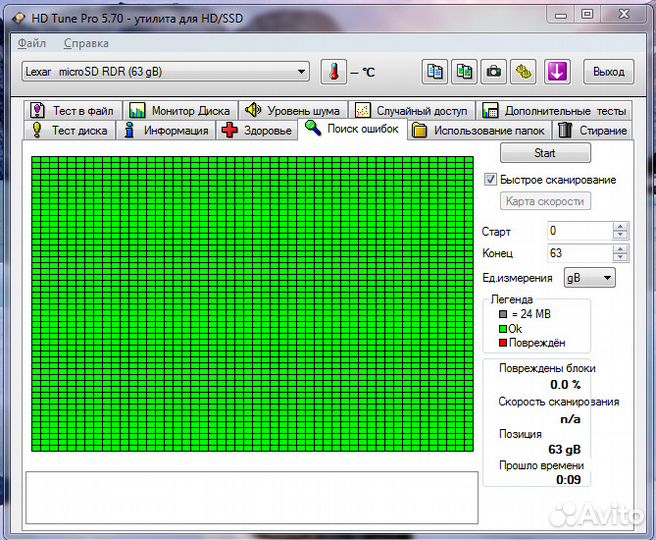
Task: Click the thermometer temperature icon
Action: pyautogui.click(x=333, y=72)
